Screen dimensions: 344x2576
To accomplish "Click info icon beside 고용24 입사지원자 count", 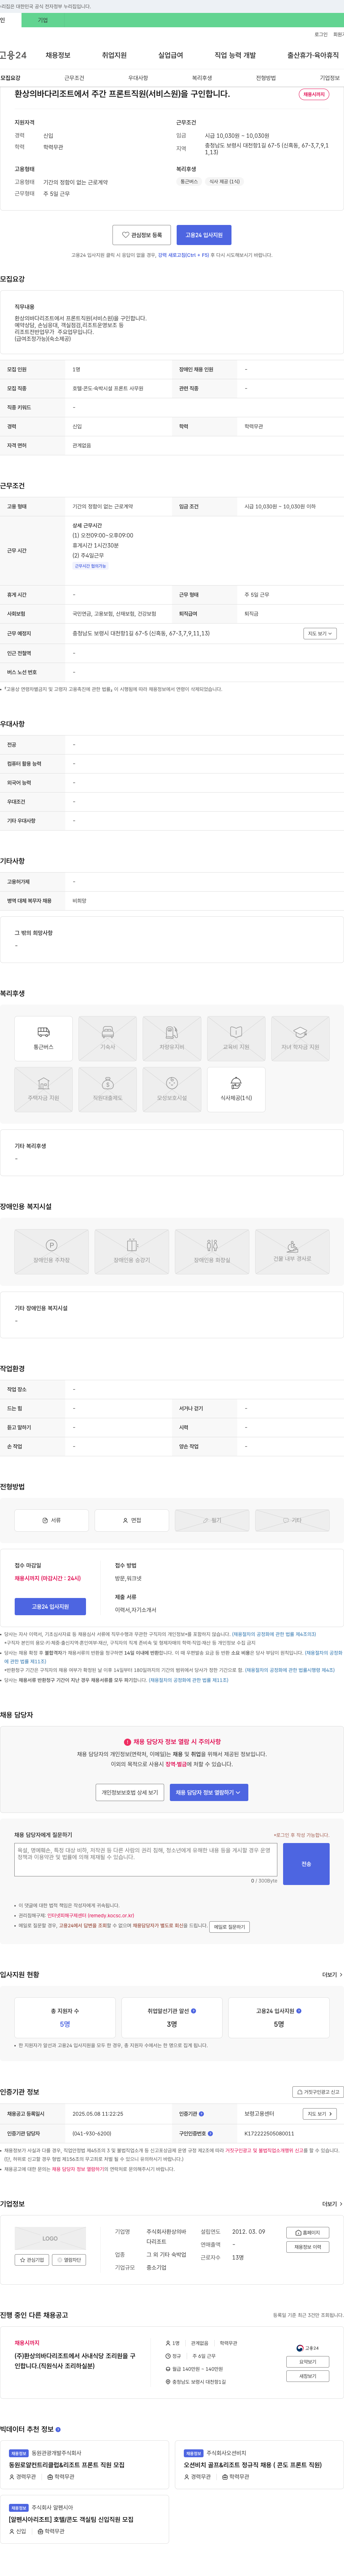I will pyautogui.click(x=299, y=2011).
